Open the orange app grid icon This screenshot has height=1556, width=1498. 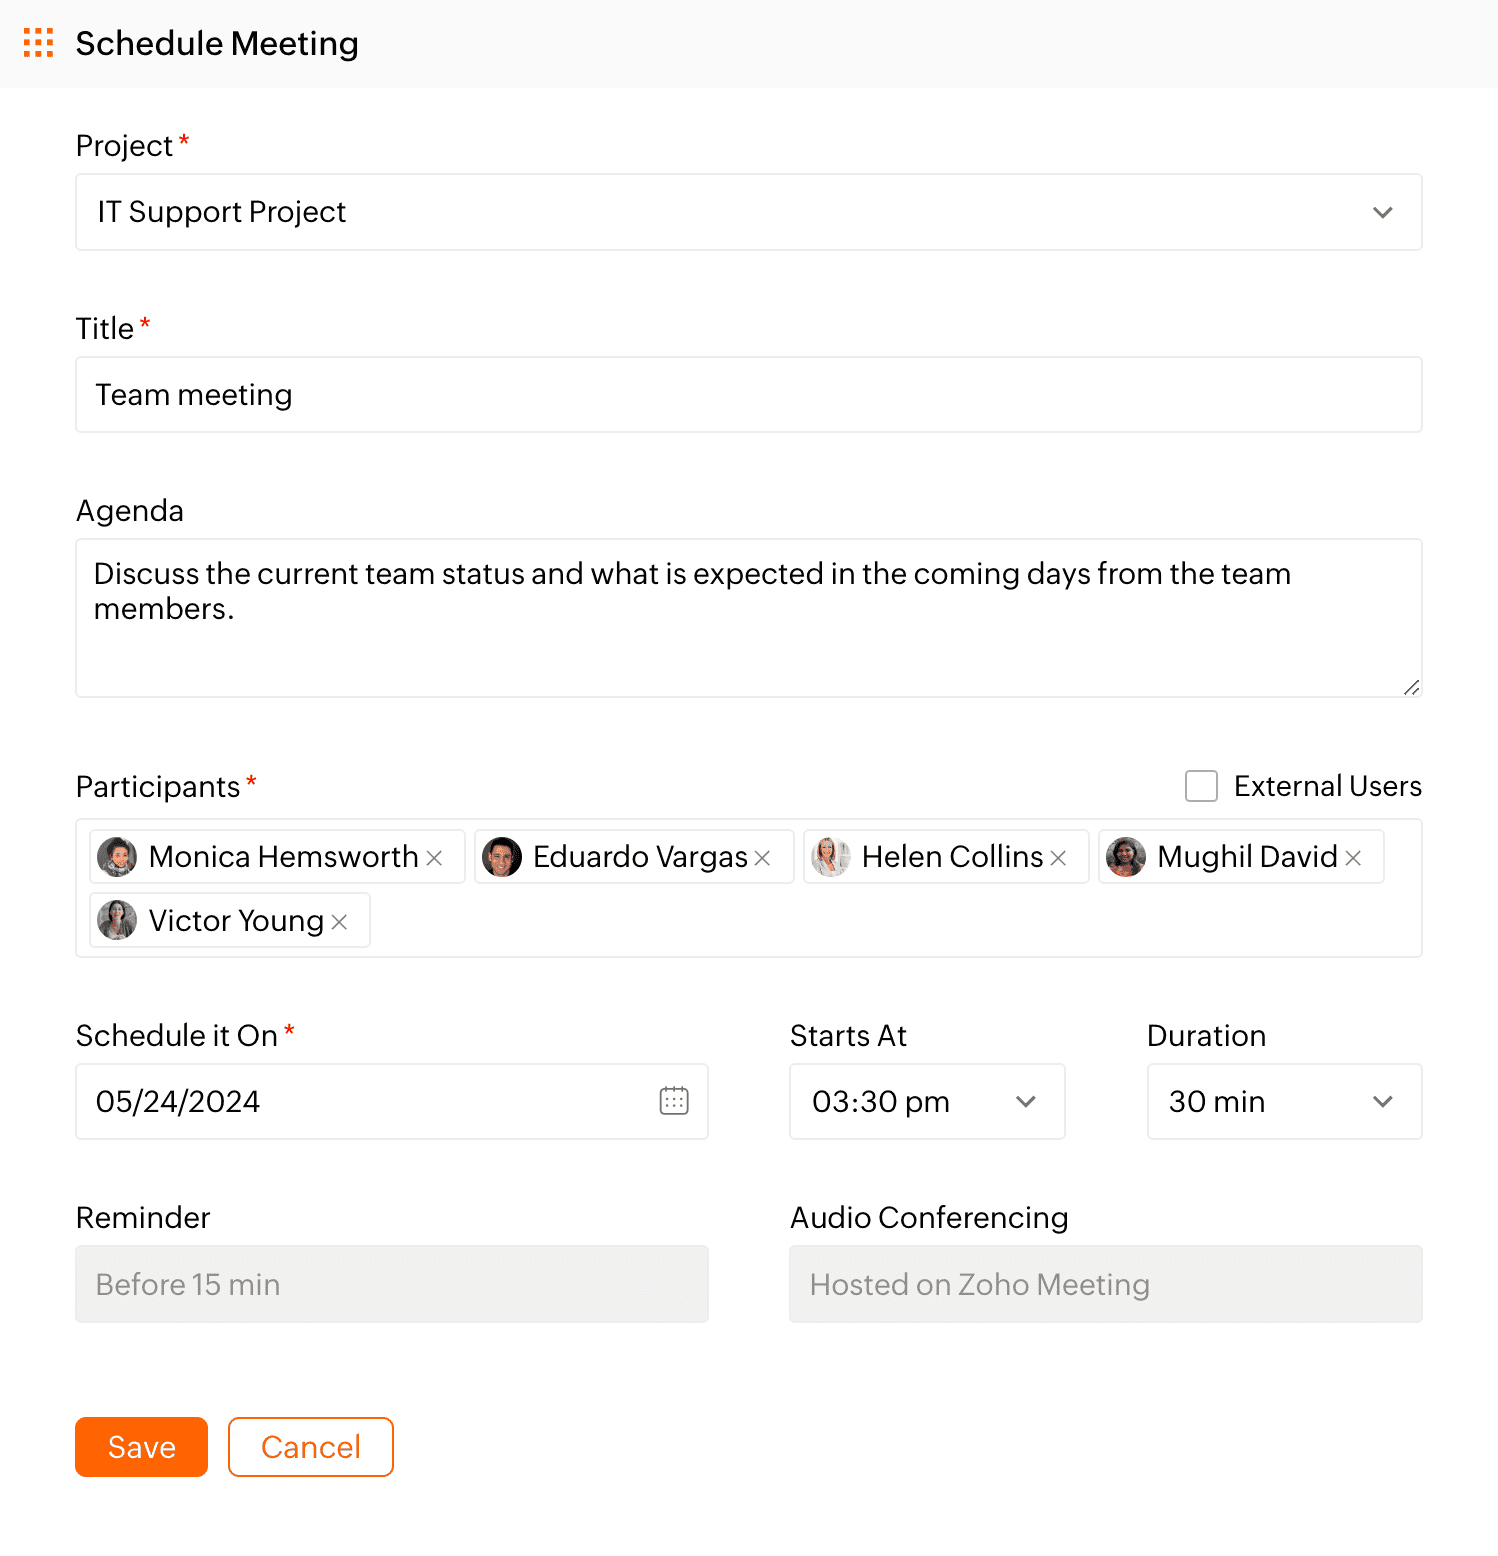coord(38,43)
